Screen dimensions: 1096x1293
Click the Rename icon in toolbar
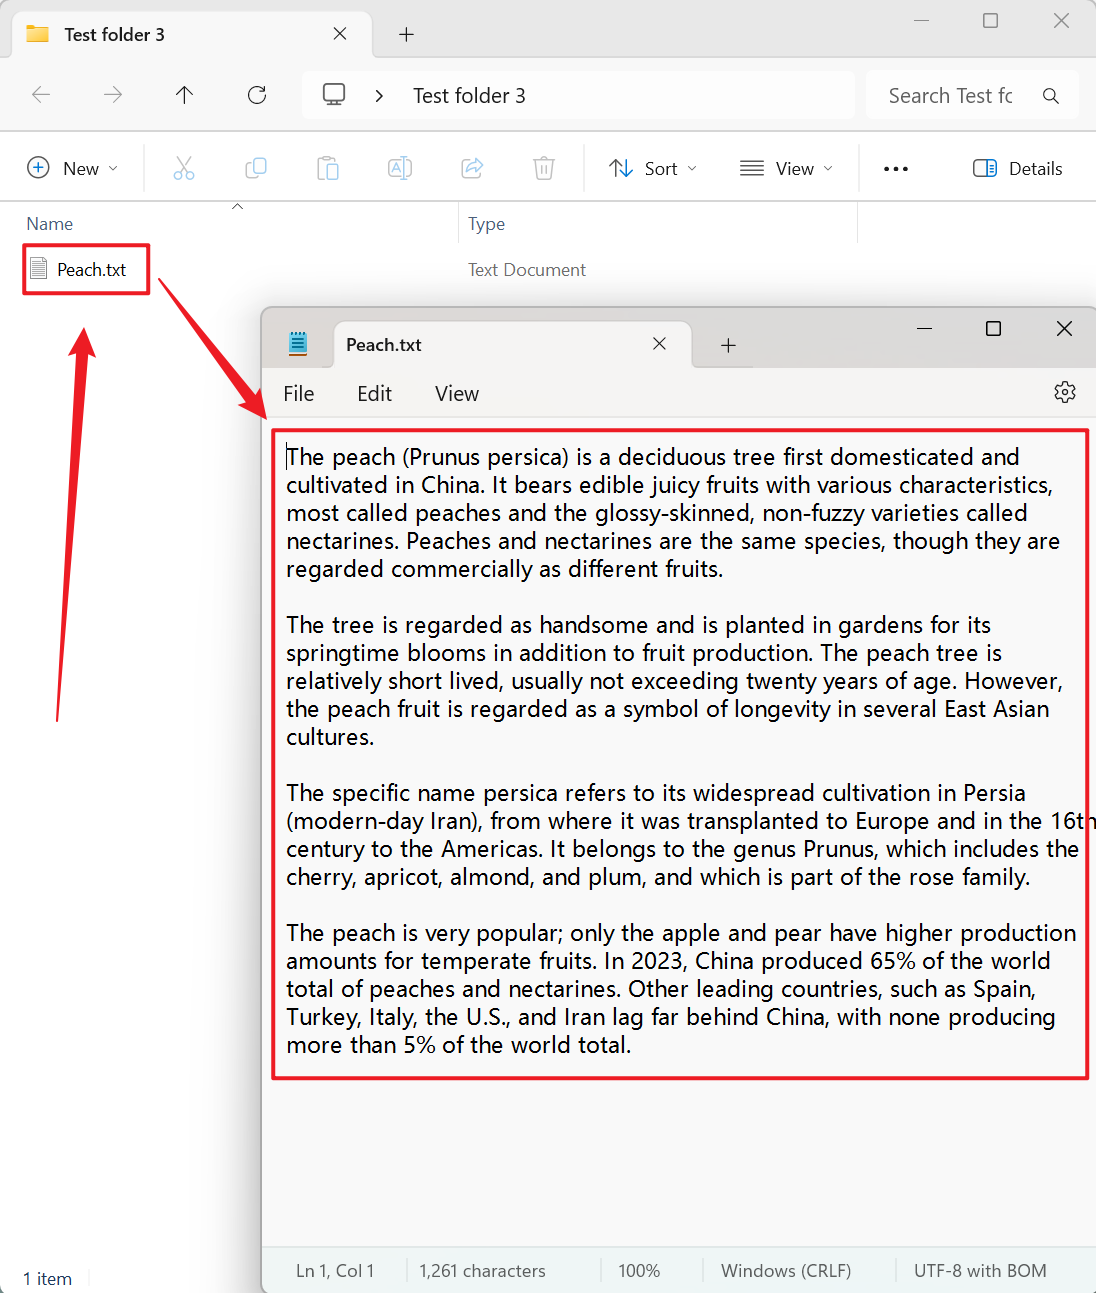pos(400,168)
